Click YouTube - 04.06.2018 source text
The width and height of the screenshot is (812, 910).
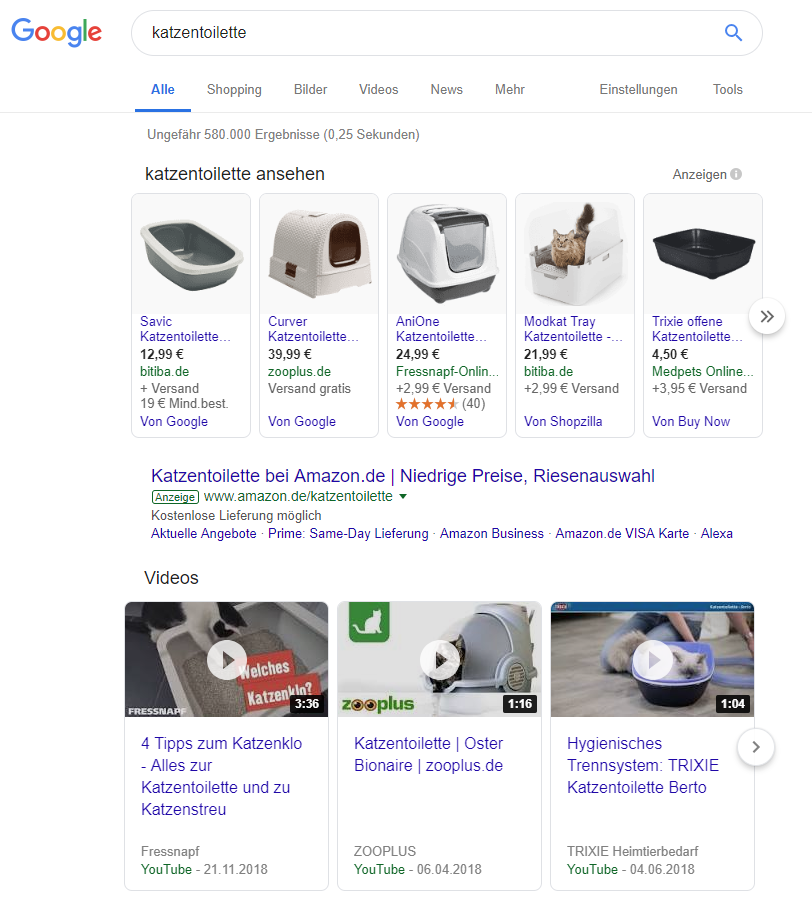[x=630, y=869]
